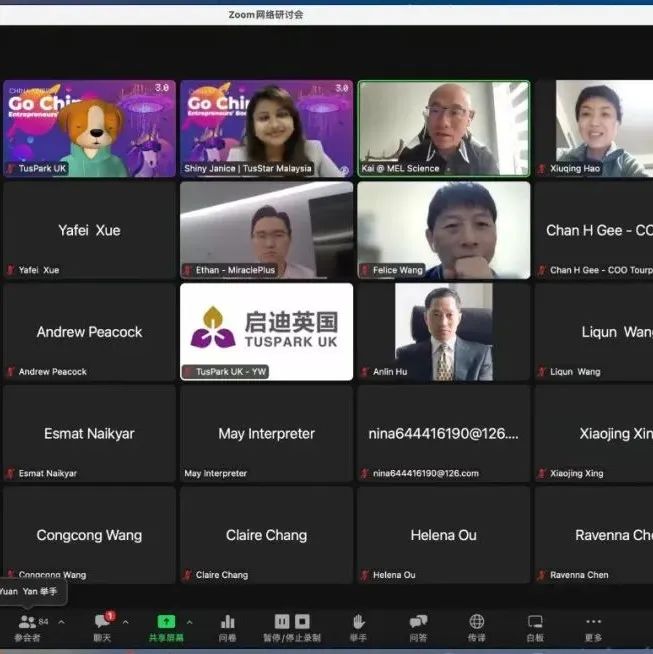Select the Xiaojing Xing participant tile

pyautogui.click(x=594, y=433)
